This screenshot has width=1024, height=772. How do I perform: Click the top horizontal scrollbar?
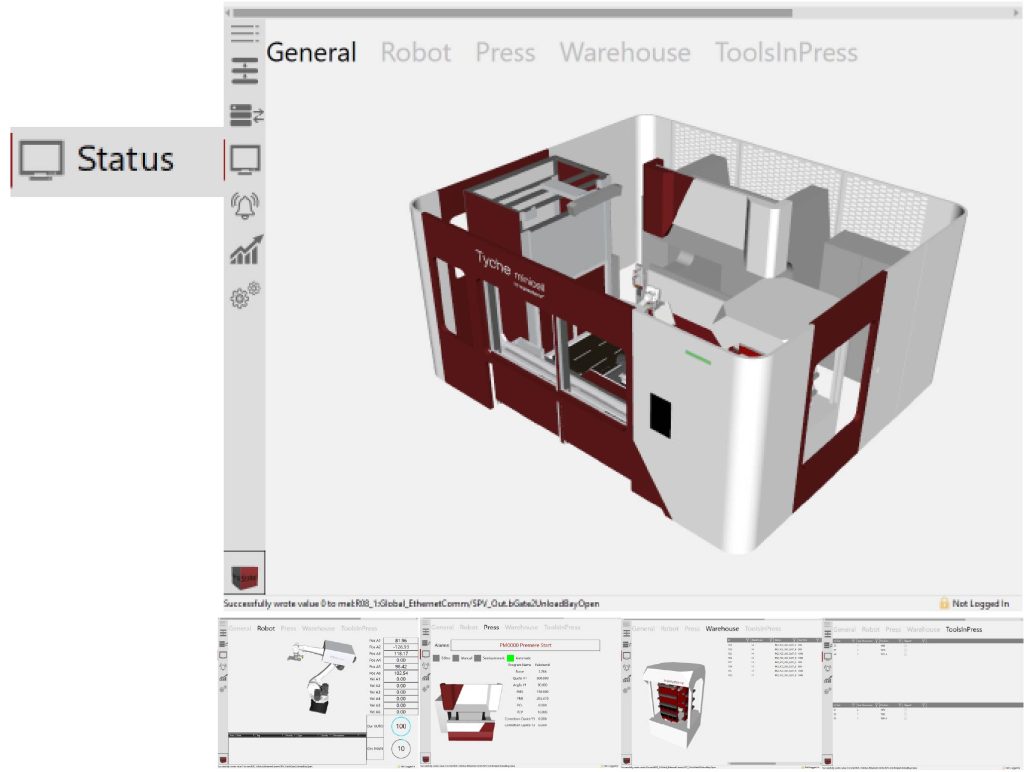tap(512, 13)
